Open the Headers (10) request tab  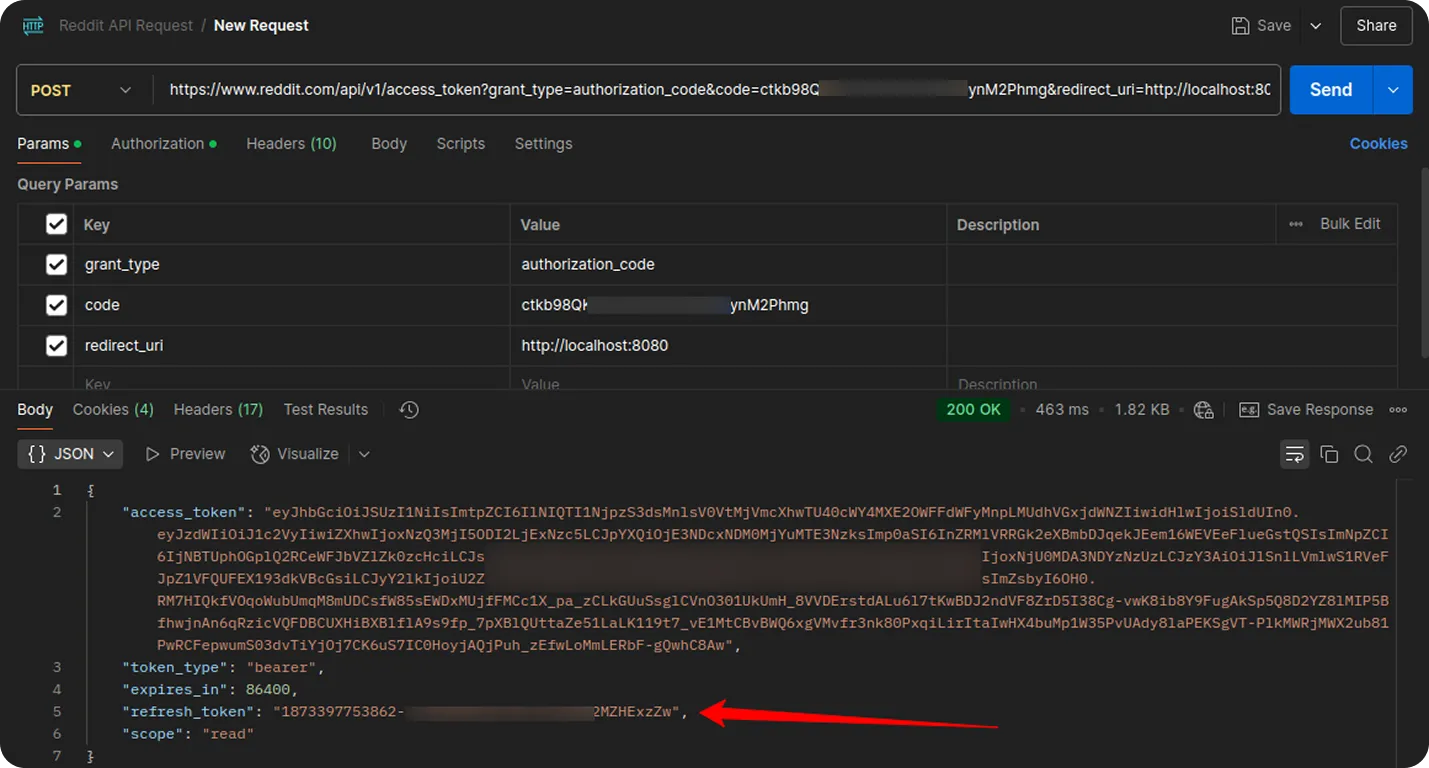(291, 144)
